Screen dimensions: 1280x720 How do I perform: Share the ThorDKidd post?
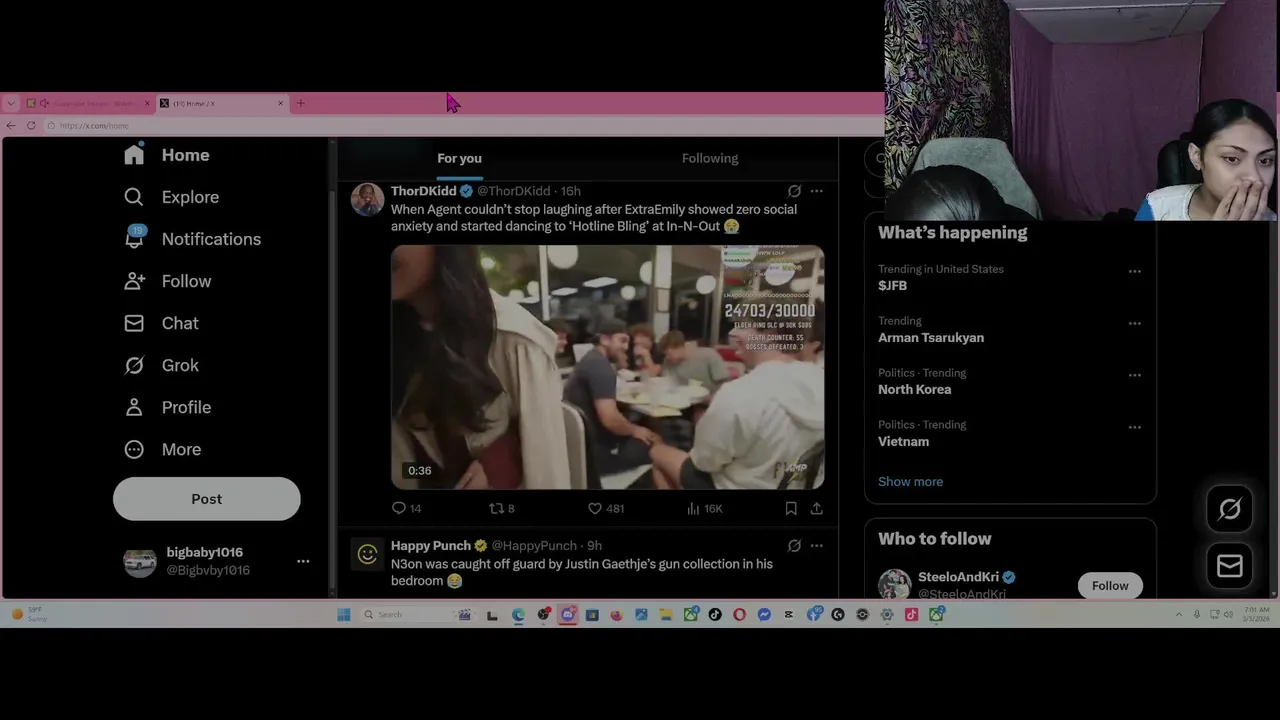click(x=817, y=508)
